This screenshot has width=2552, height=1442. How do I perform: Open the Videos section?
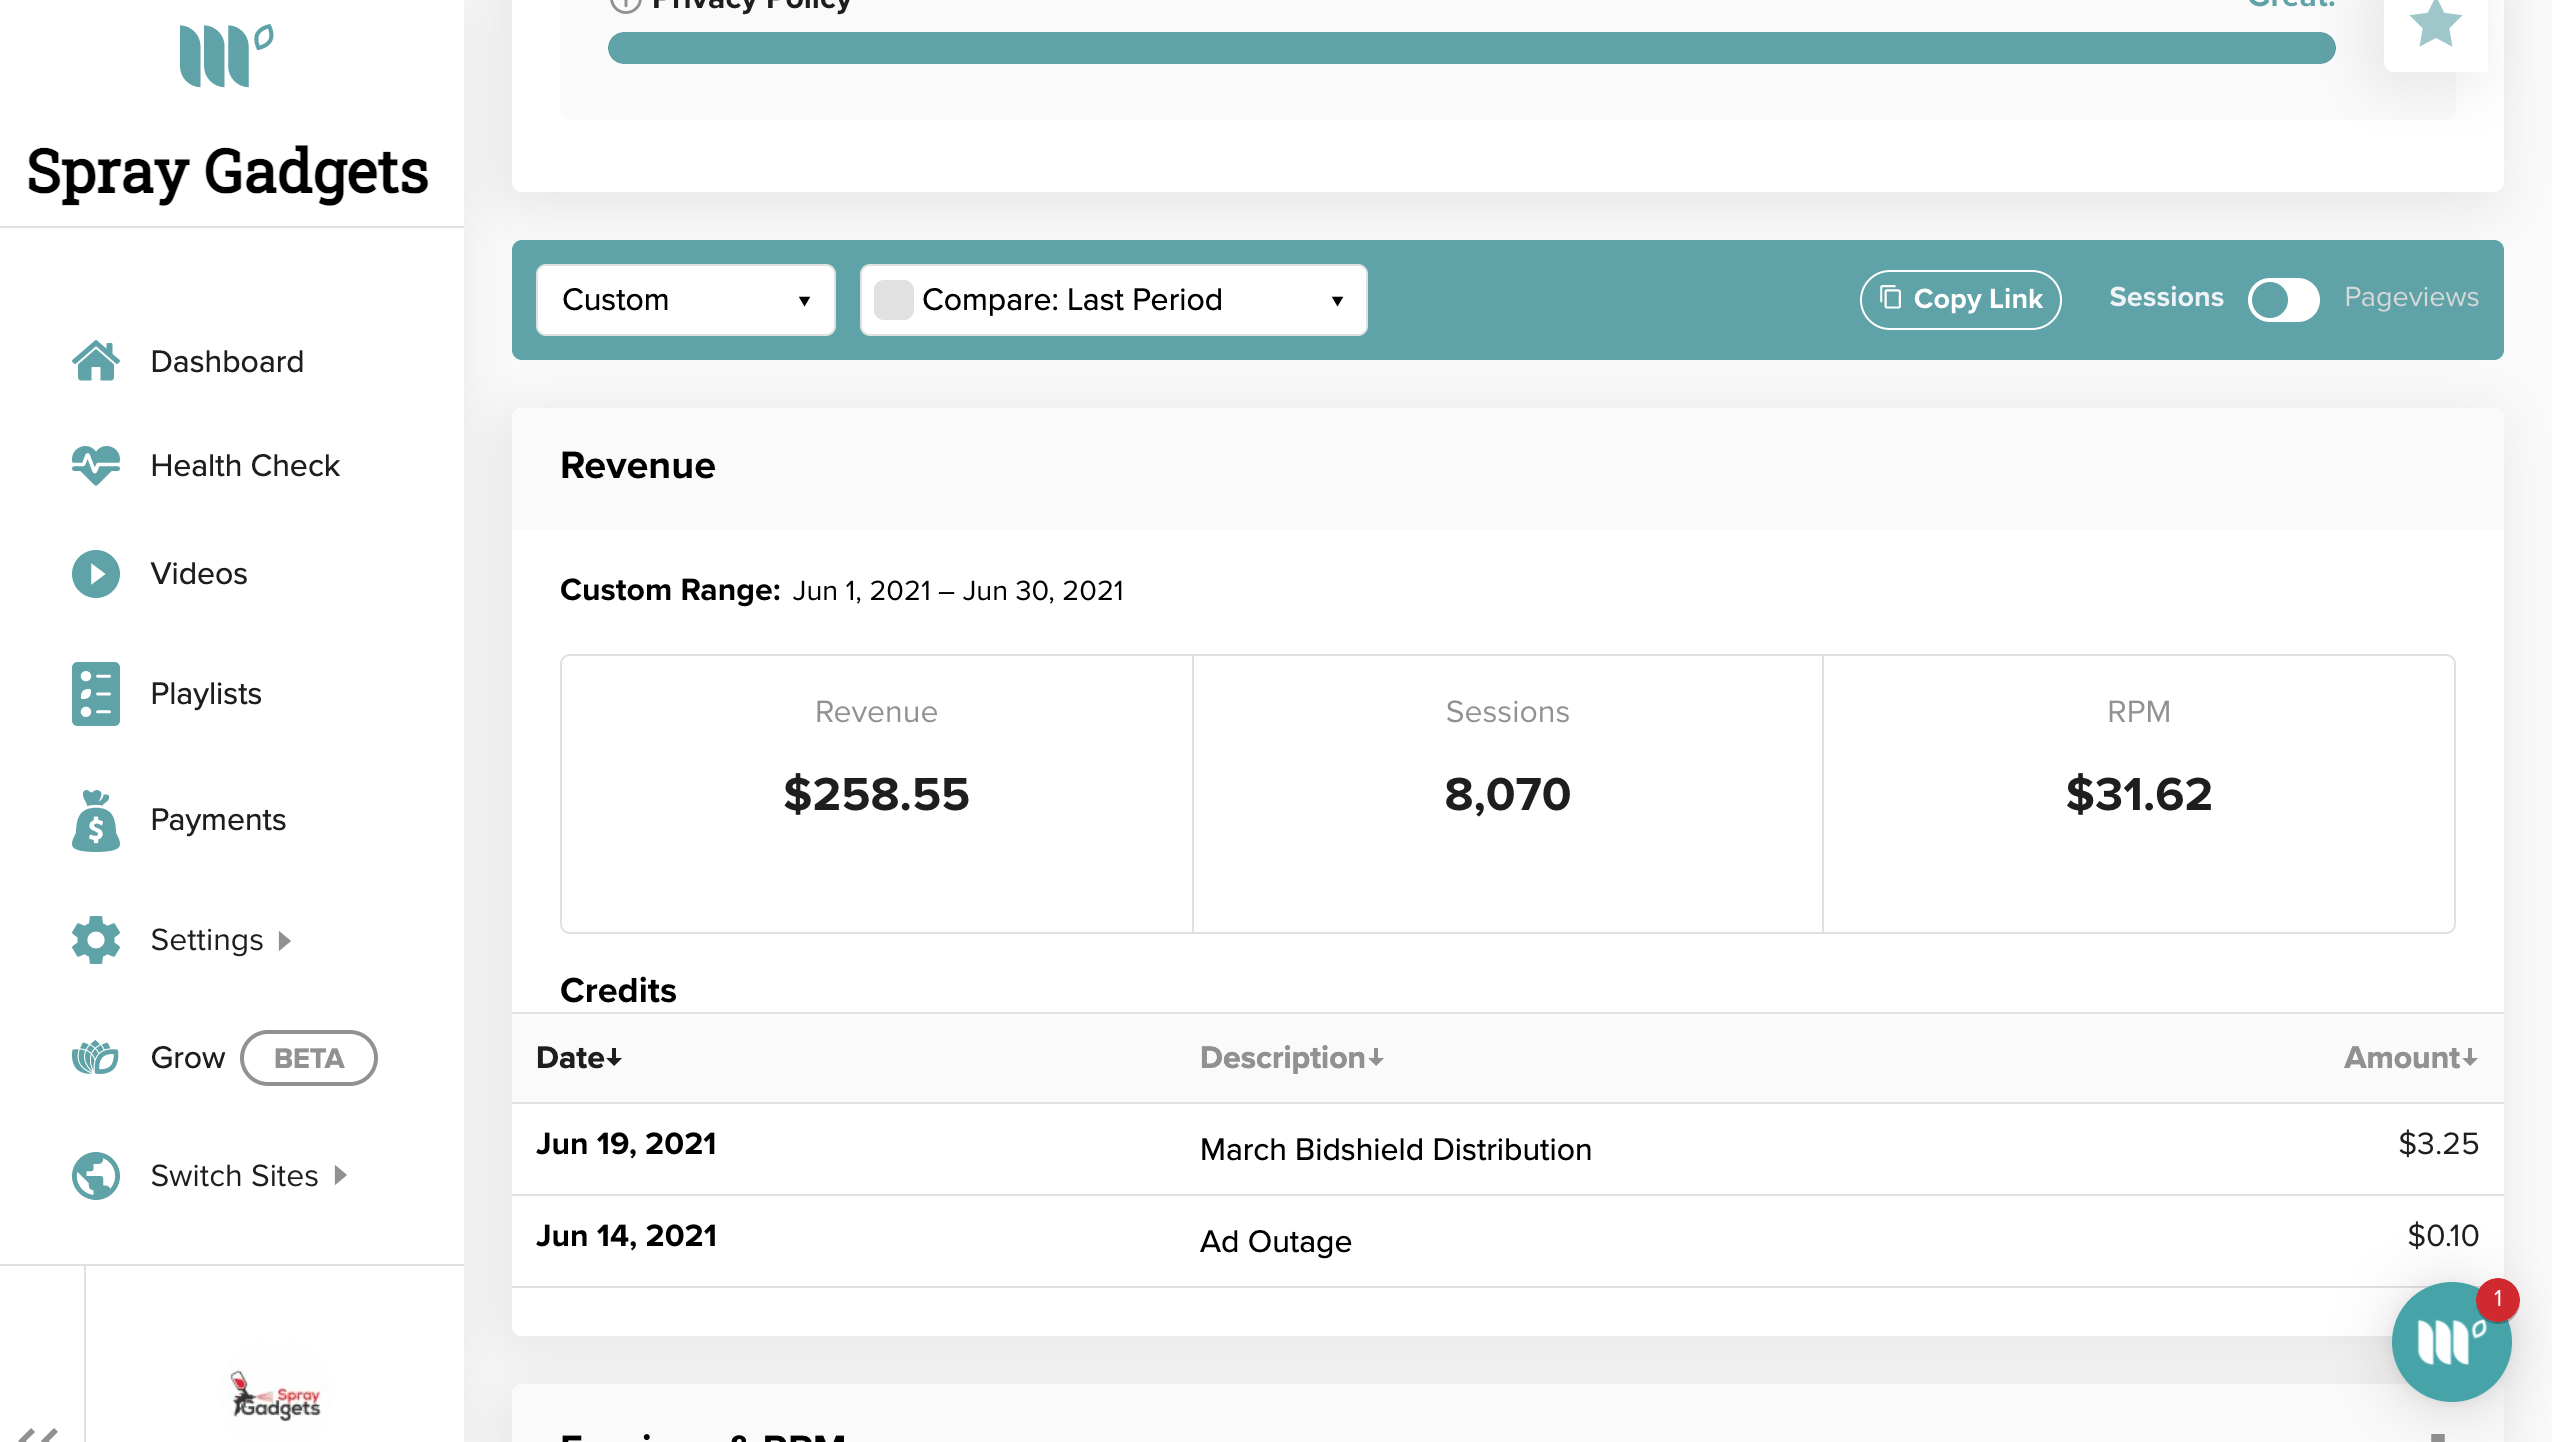199,574
